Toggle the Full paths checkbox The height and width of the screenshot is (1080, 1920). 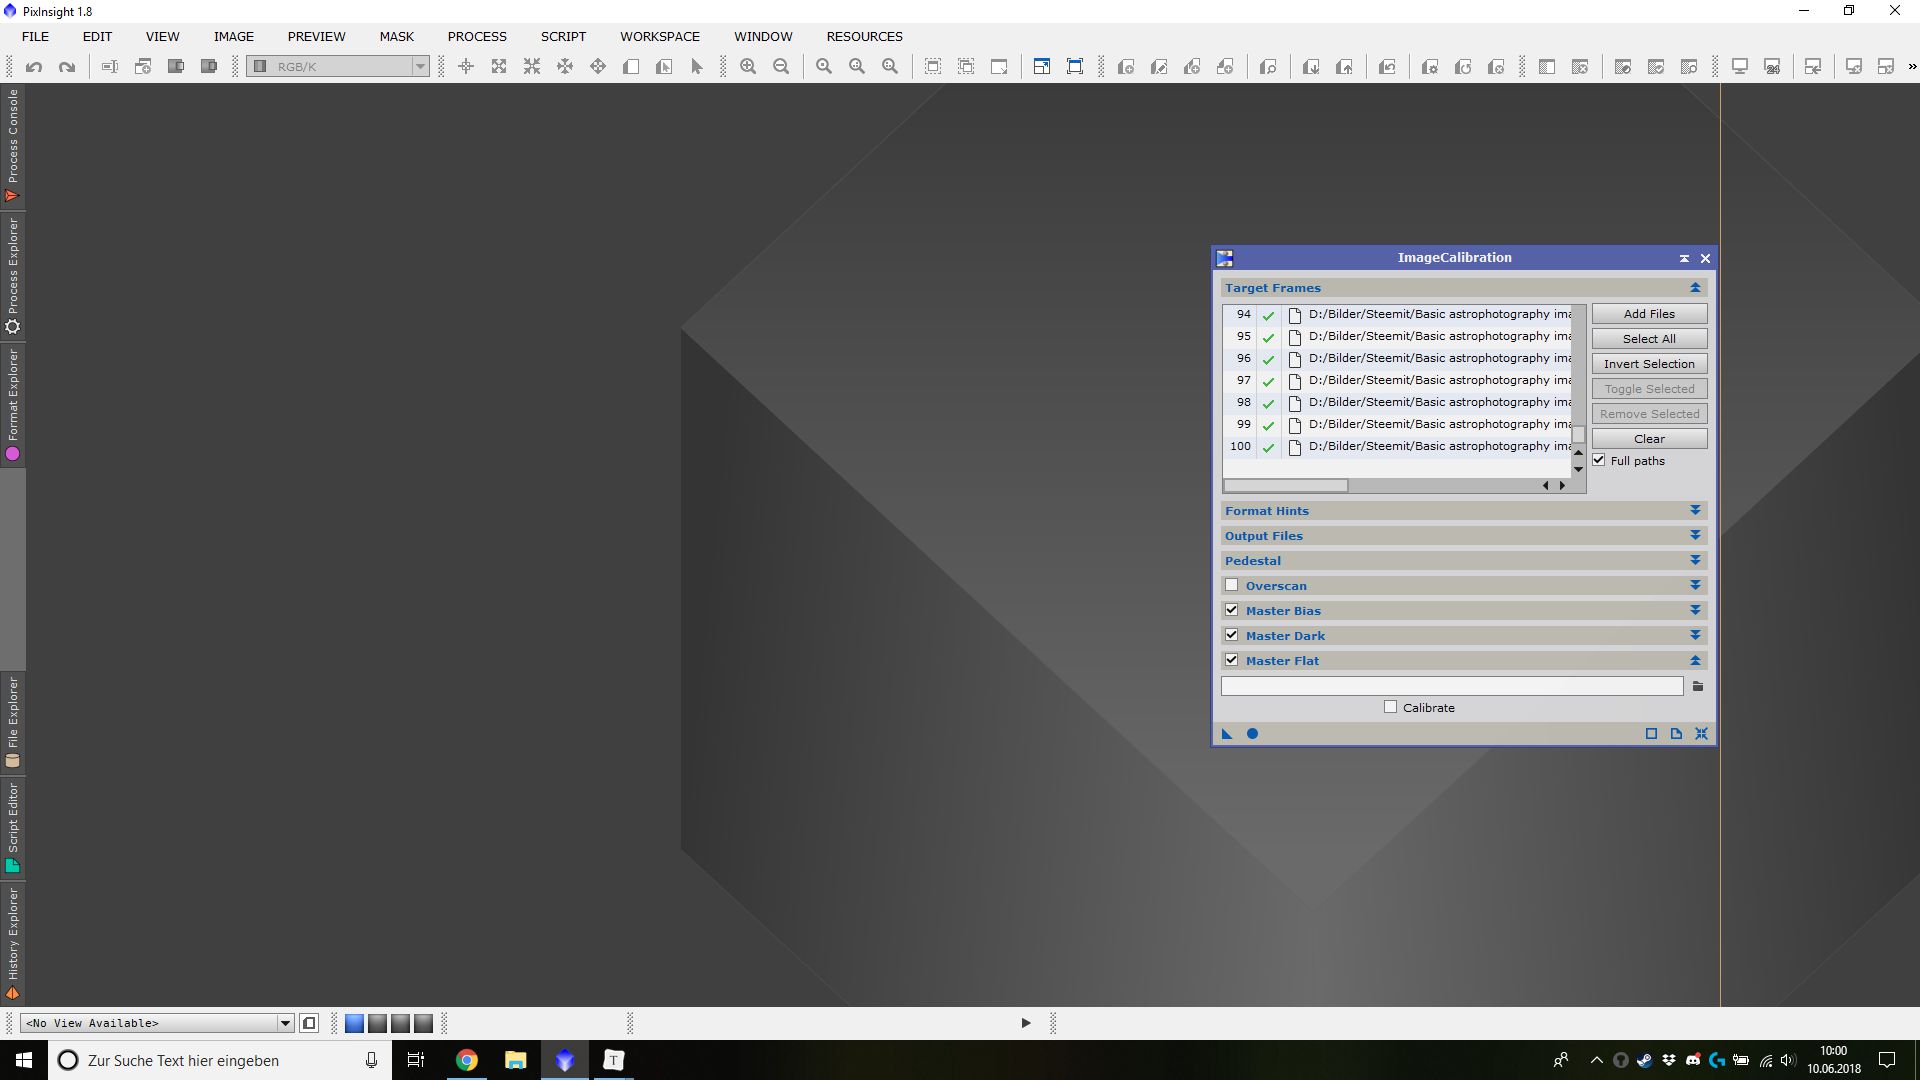(1599, 460)
